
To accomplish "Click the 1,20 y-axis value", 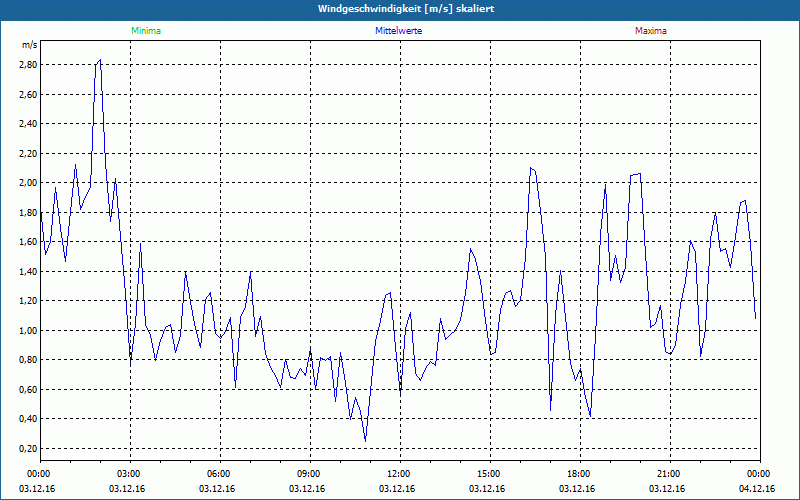I will [x=29, y=301].
